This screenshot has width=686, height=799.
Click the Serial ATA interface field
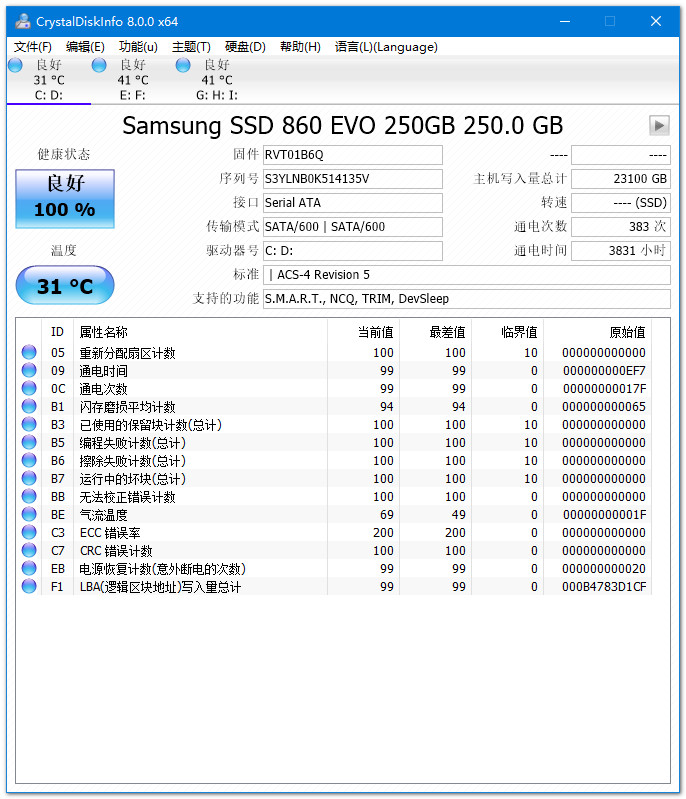point(353,203)
